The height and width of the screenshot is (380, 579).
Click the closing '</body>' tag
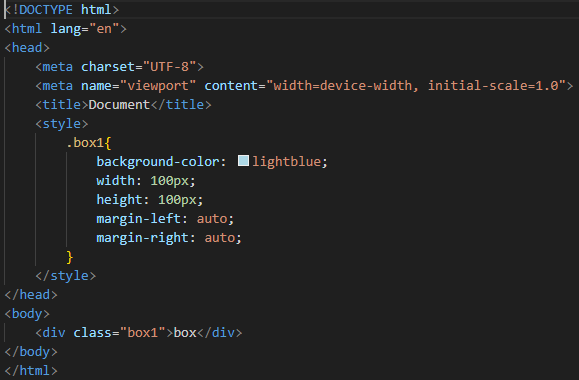(31, 352)
